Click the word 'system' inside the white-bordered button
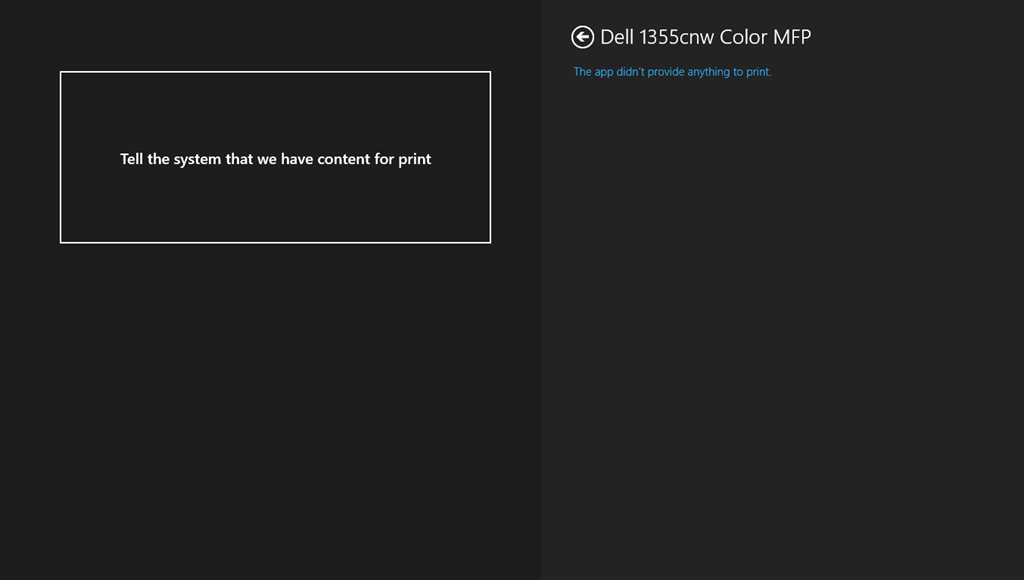 (x=197, y=159)
